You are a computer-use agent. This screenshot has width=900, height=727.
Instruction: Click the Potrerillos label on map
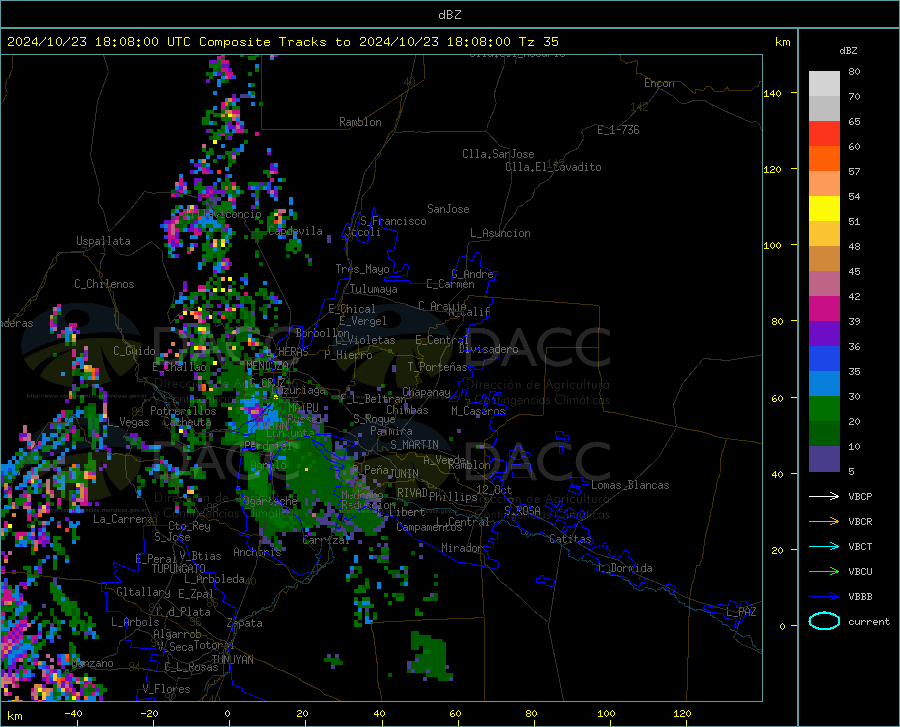point(183,411)
